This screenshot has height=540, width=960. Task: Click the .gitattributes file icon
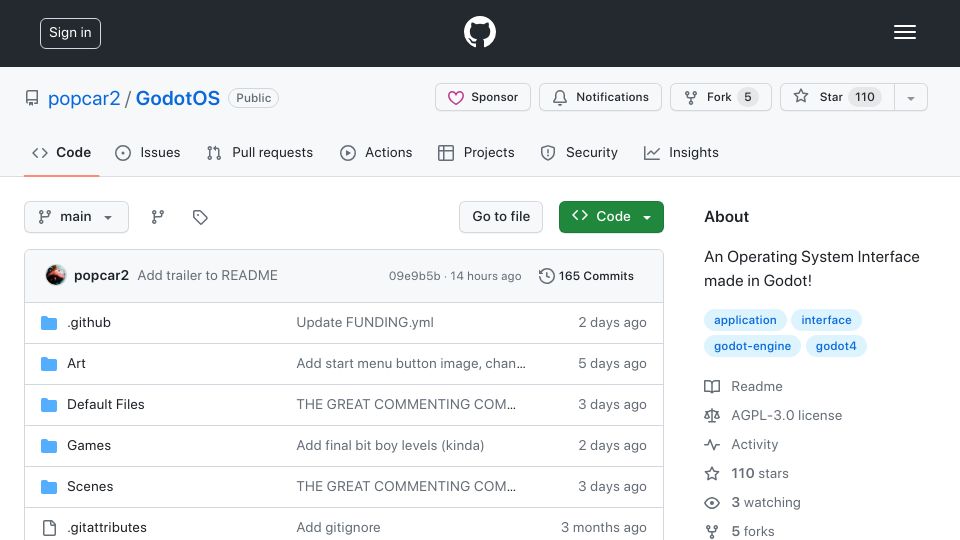point(49,528)
